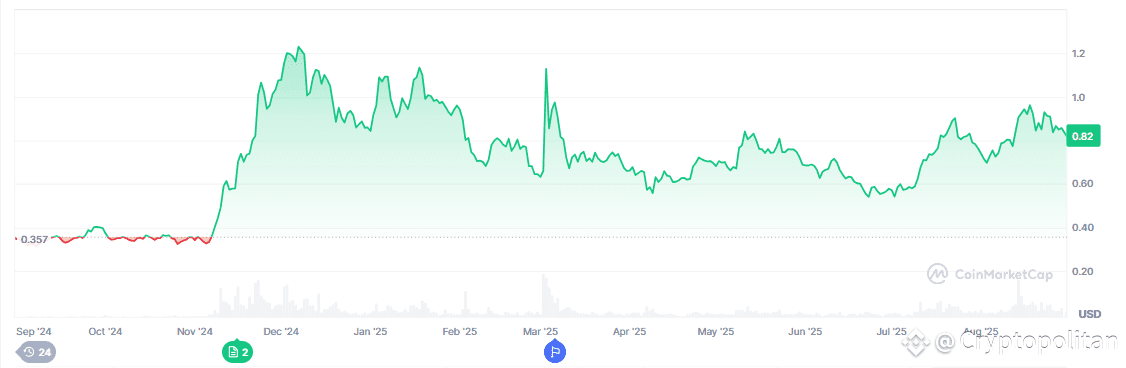Select the blue flag event marker

click(555, 352)
